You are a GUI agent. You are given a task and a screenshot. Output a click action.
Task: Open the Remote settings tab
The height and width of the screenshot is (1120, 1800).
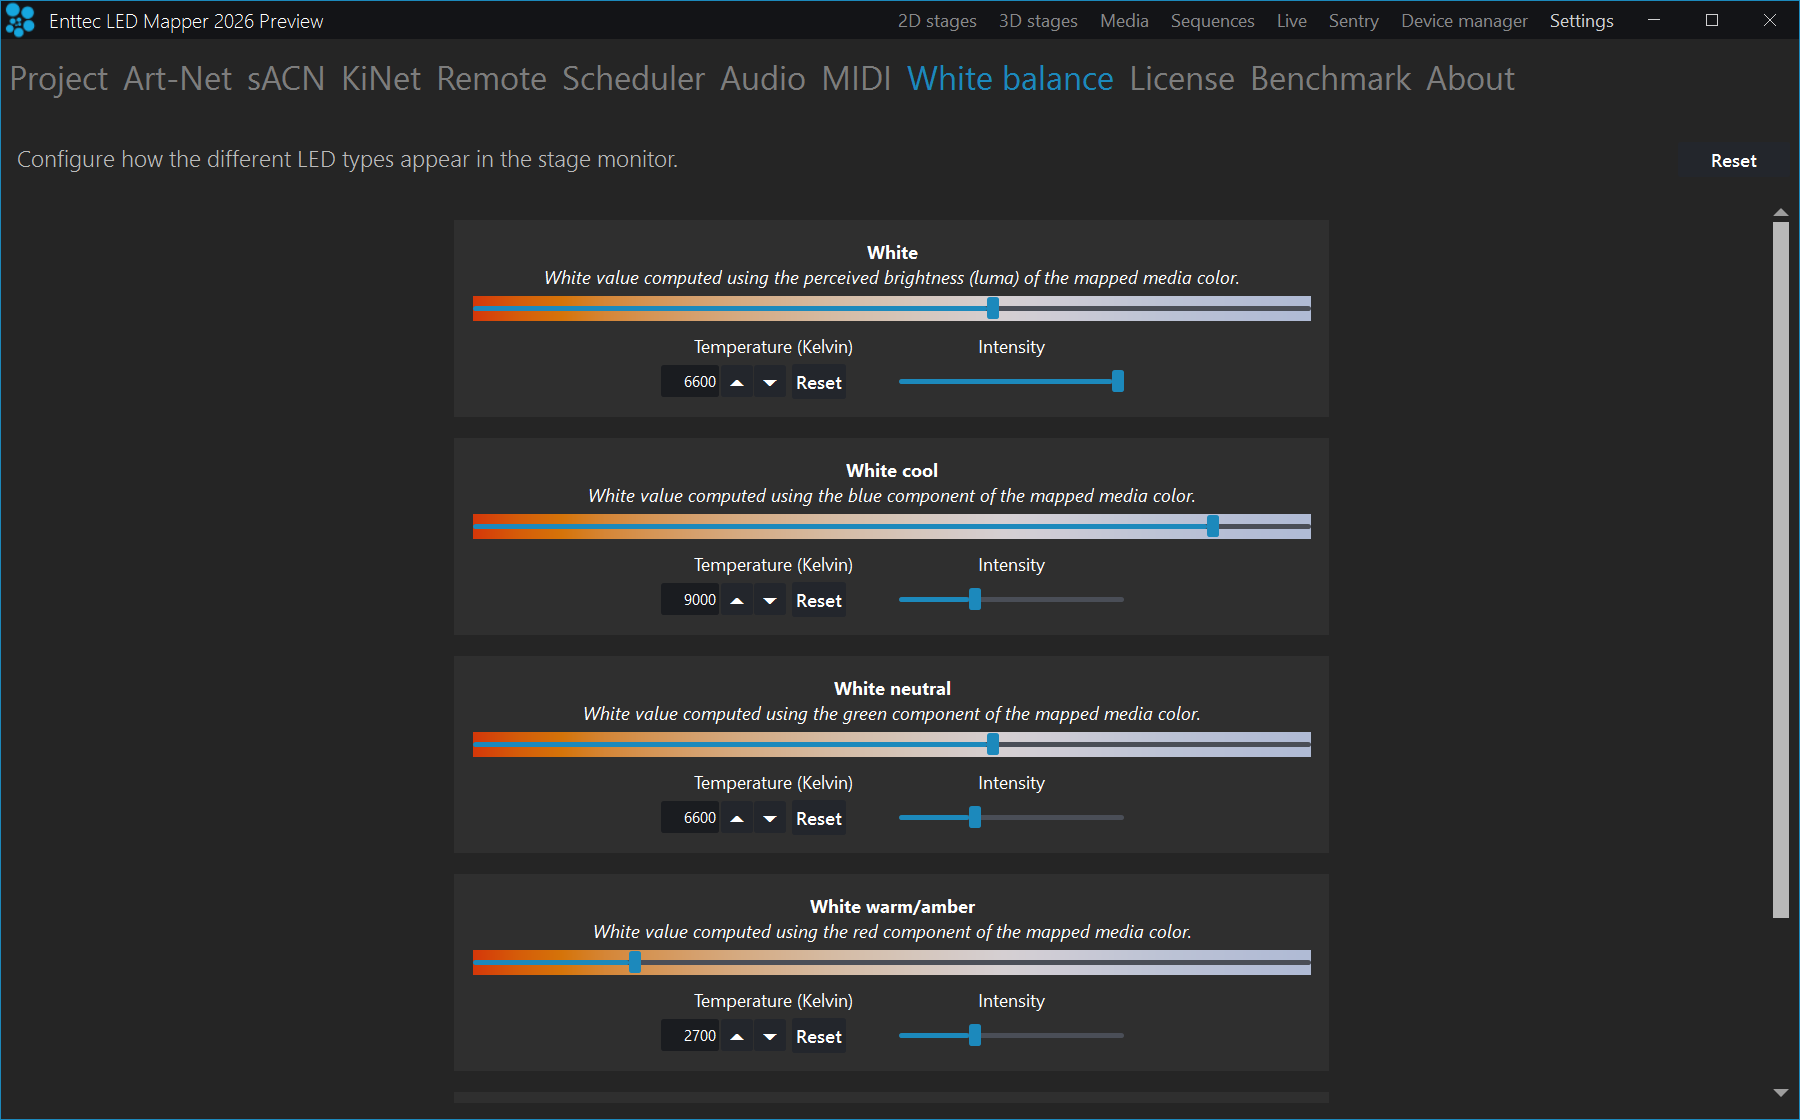point(491,79)
